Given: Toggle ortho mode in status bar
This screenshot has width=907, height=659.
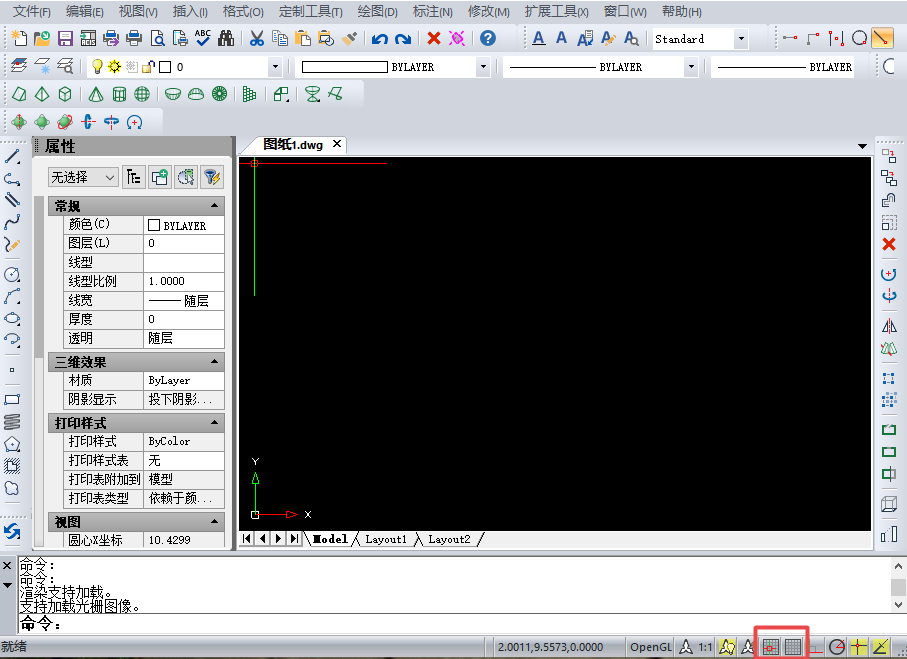Looking at the screenshot, I should click(816, 648).
